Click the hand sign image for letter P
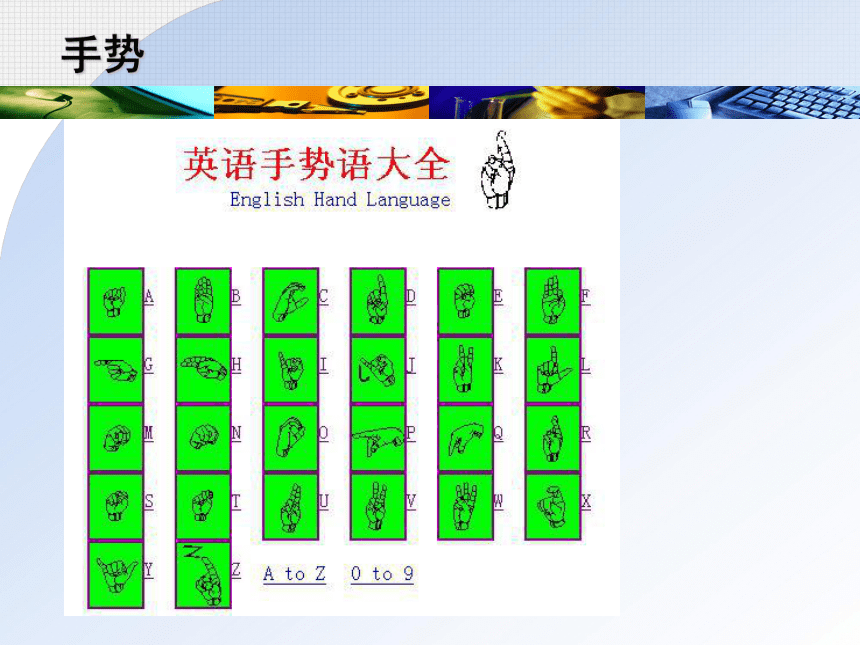Image resolution: width=860 pixels, height=645 pixels. (378, 438)
